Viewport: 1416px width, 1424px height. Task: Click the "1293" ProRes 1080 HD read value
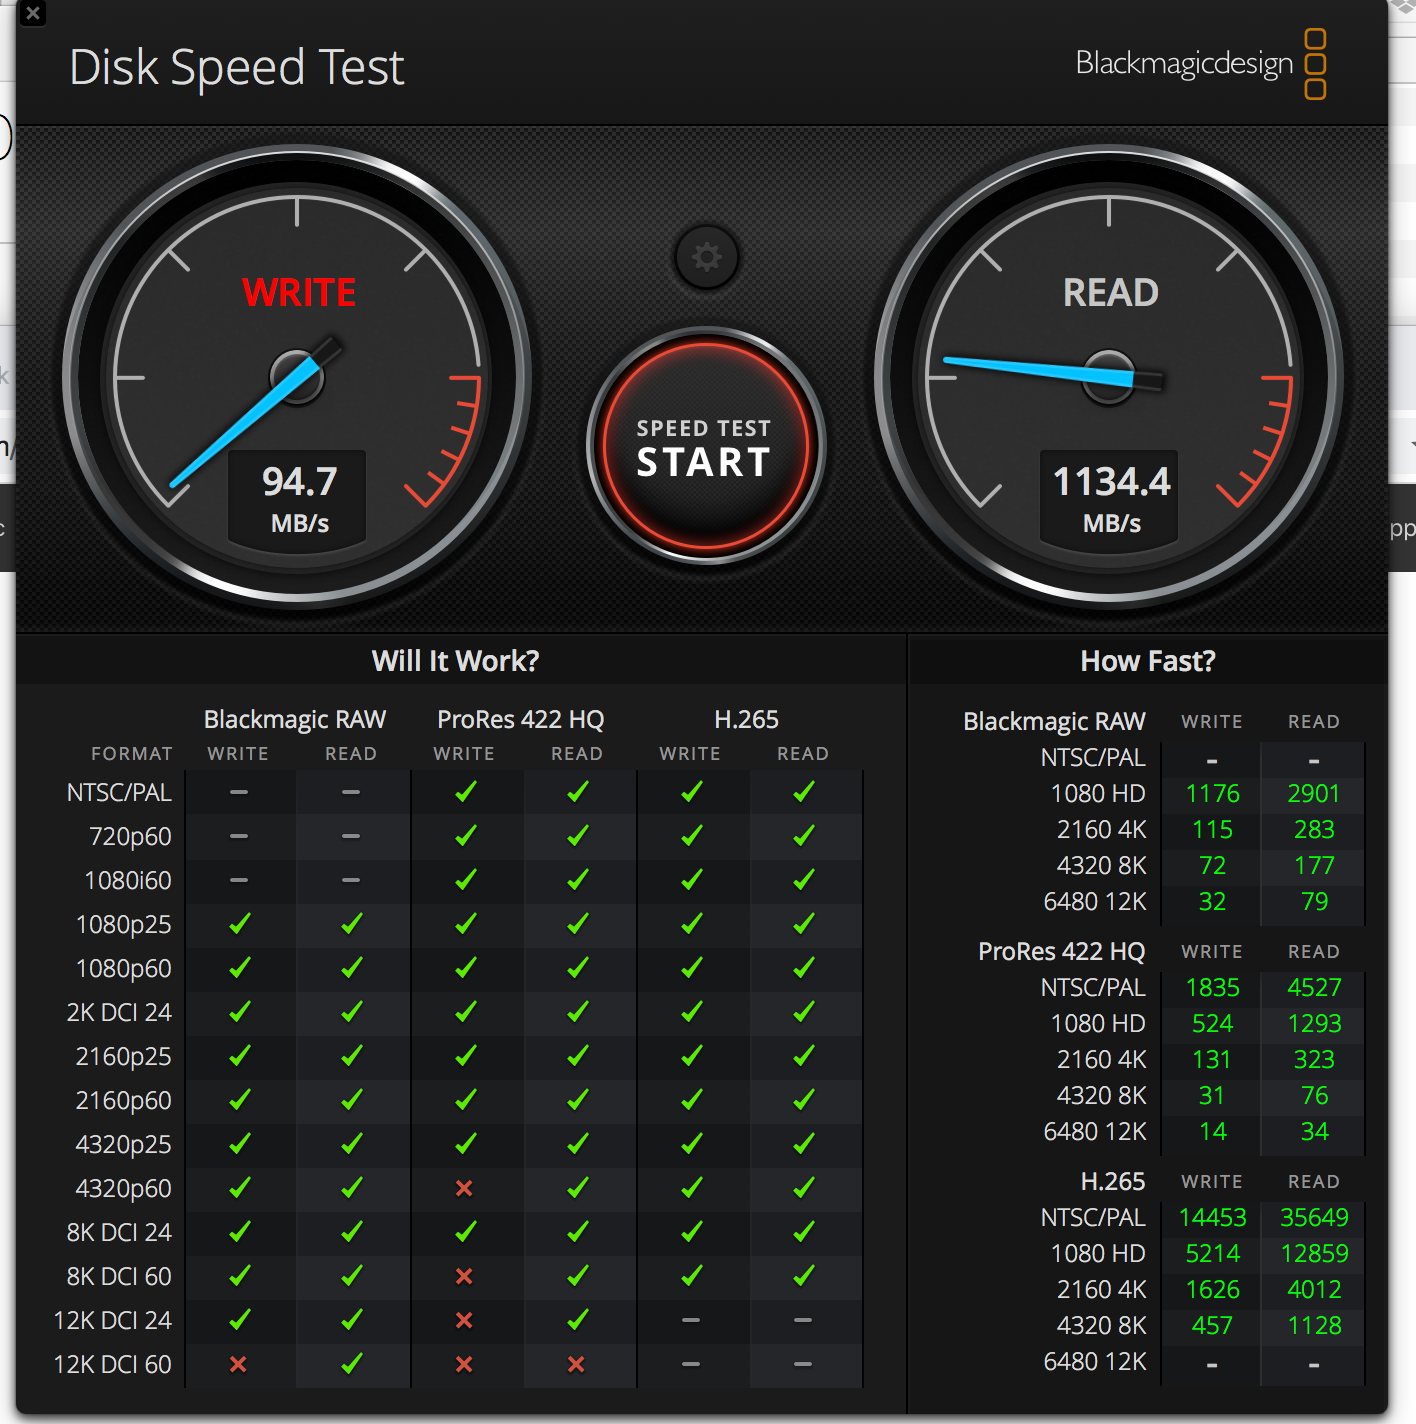pos(1314,1024)
